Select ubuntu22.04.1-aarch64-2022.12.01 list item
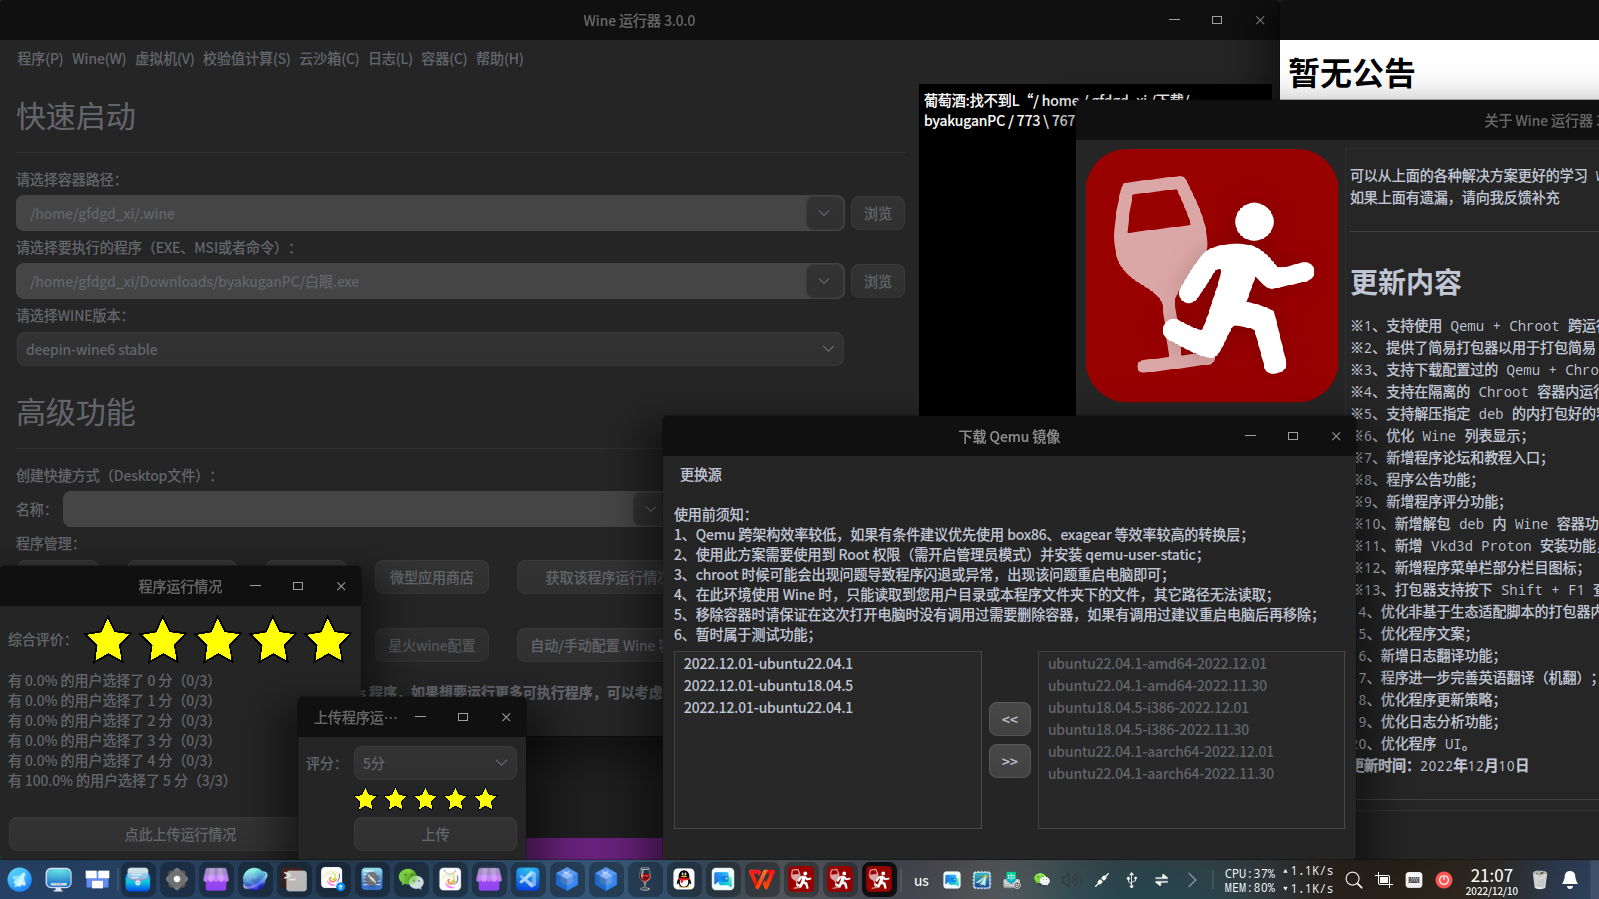The height and width of the screenshot is (899, 1599). pos(1190,751)
